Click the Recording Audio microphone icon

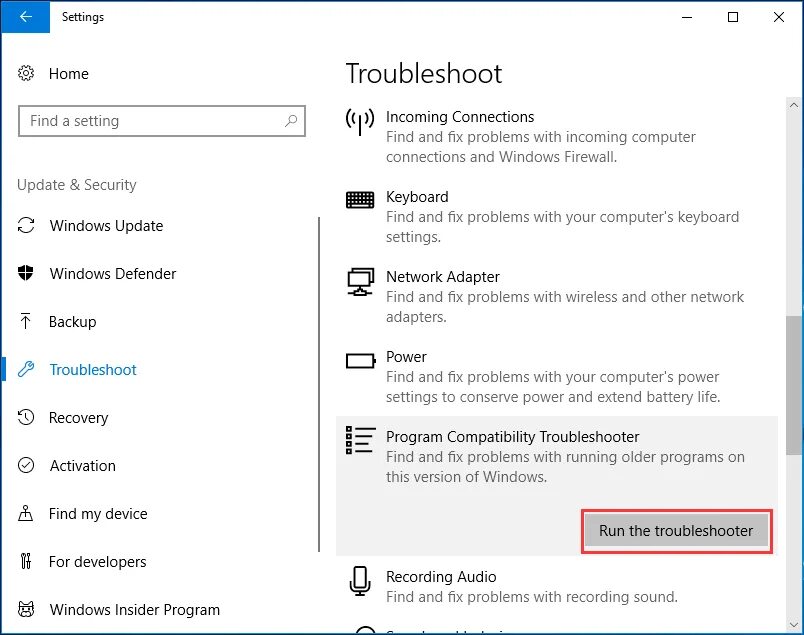tap(360, 582)
